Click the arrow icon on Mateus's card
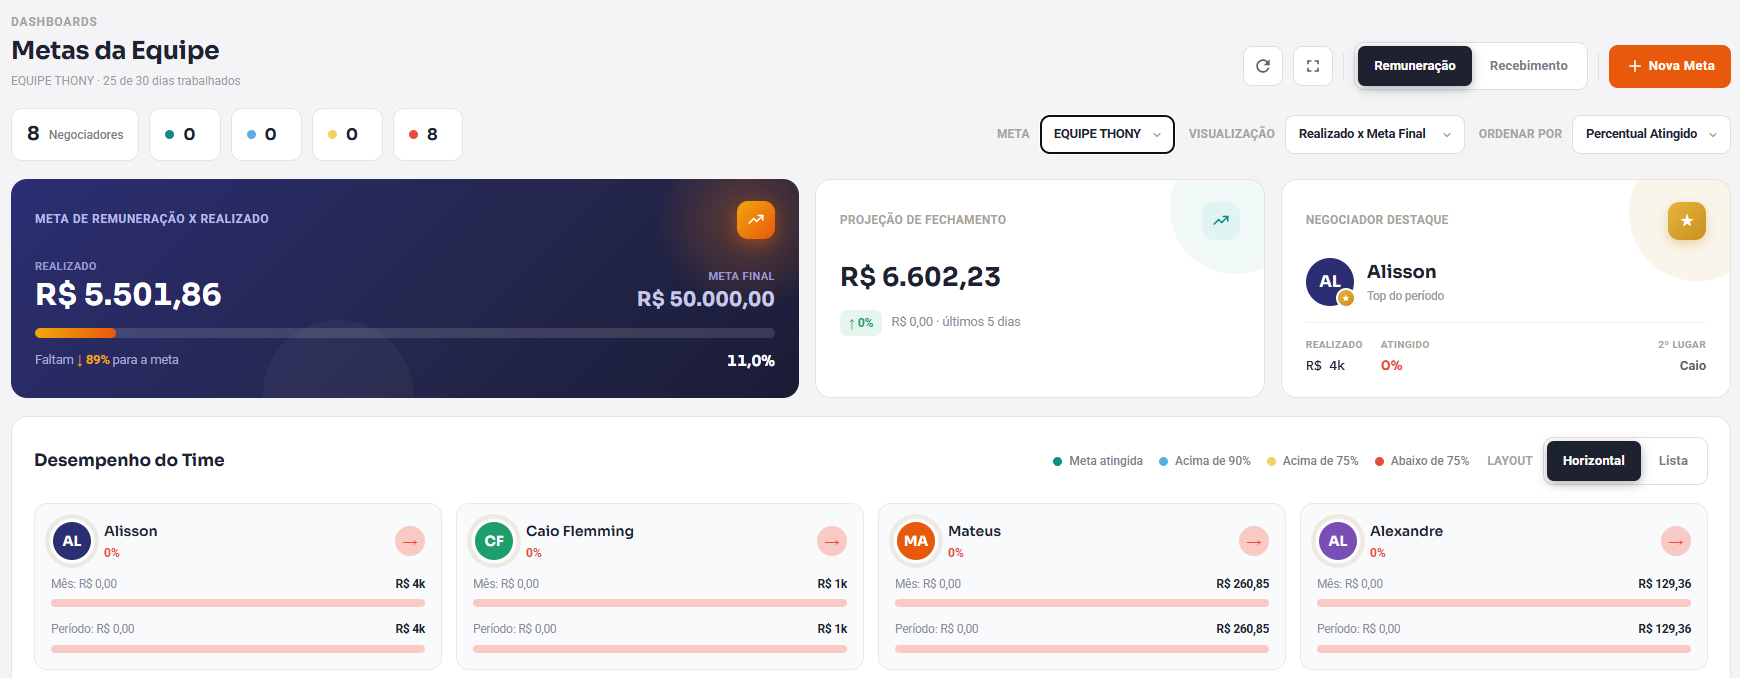Screen dimensions: 1740x678 pos(1254,541)
